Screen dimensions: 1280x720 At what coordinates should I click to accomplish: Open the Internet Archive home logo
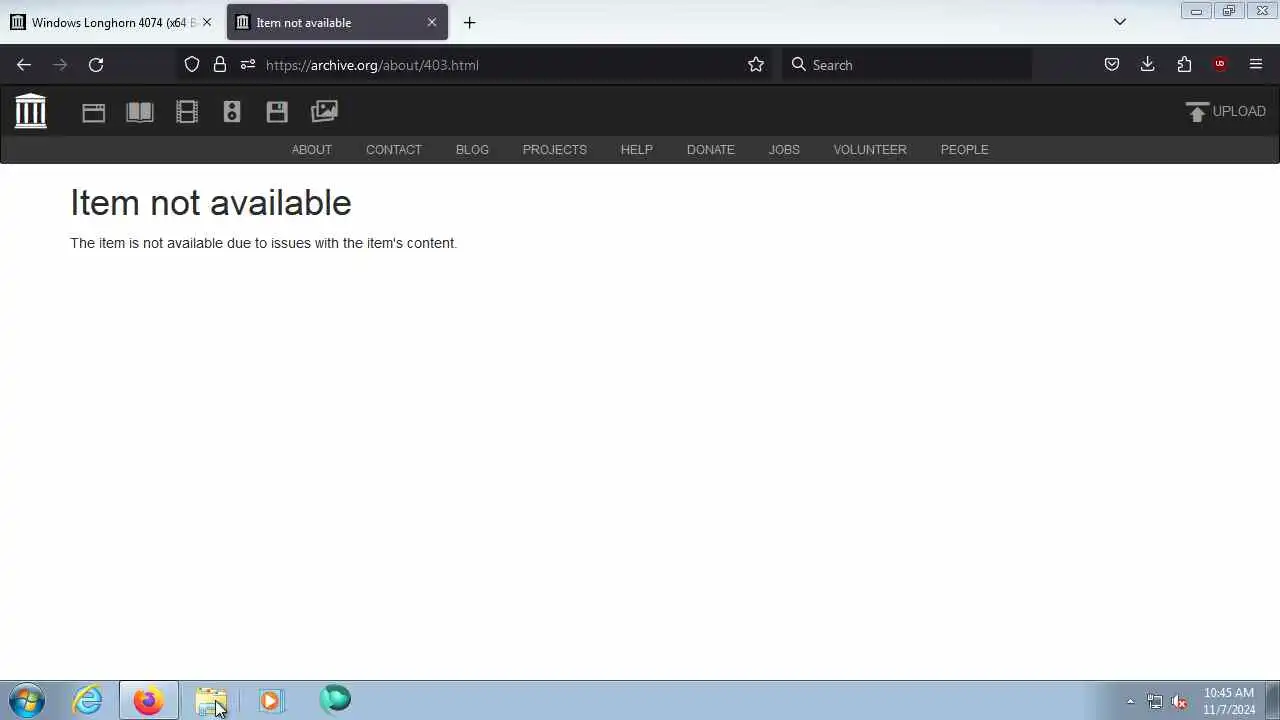30,111
